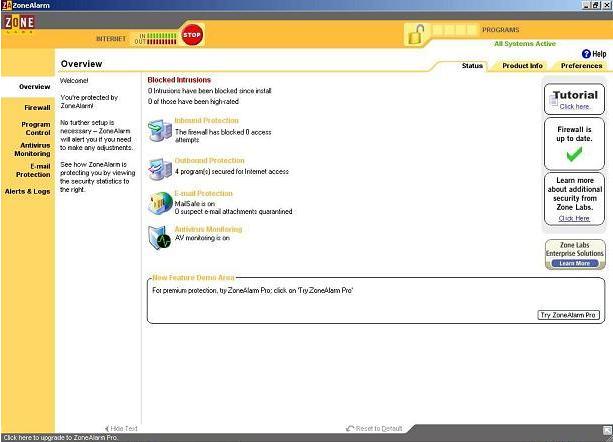Click the Reset to Default link
613x442 pixels.
[x=378, y=429]
